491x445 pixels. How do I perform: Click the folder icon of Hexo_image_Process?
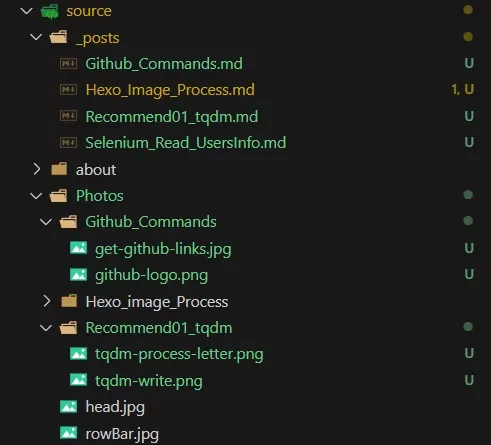[69, 301]
